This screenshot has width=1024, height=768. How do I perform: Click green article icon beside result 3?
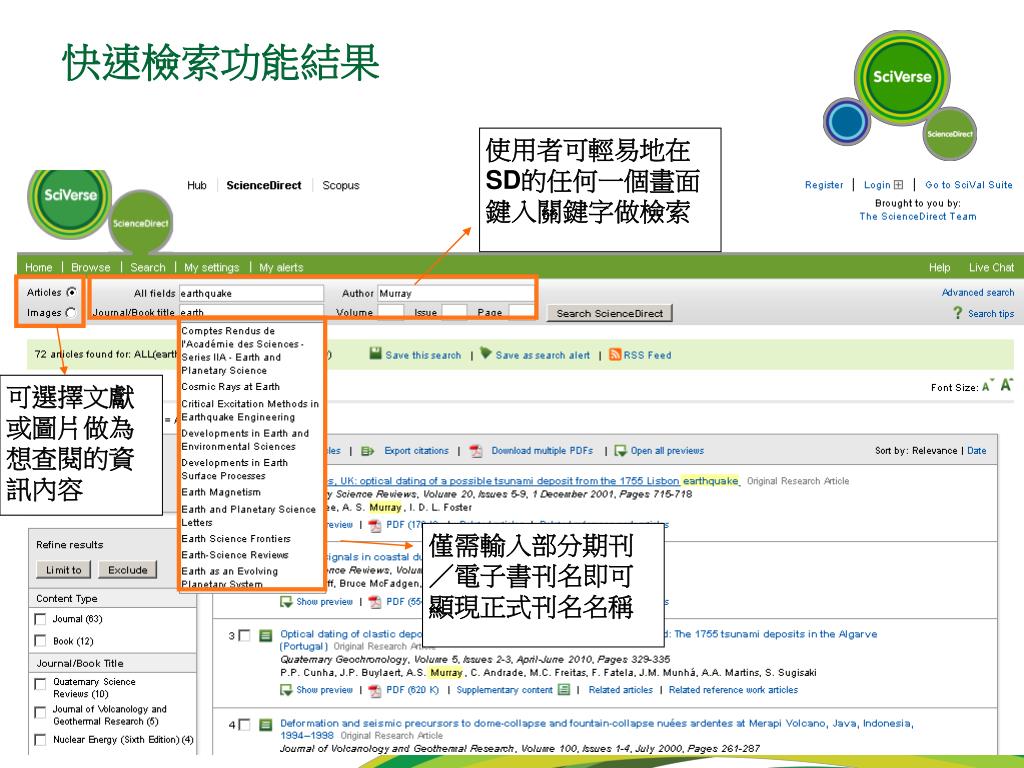(265, 635)
